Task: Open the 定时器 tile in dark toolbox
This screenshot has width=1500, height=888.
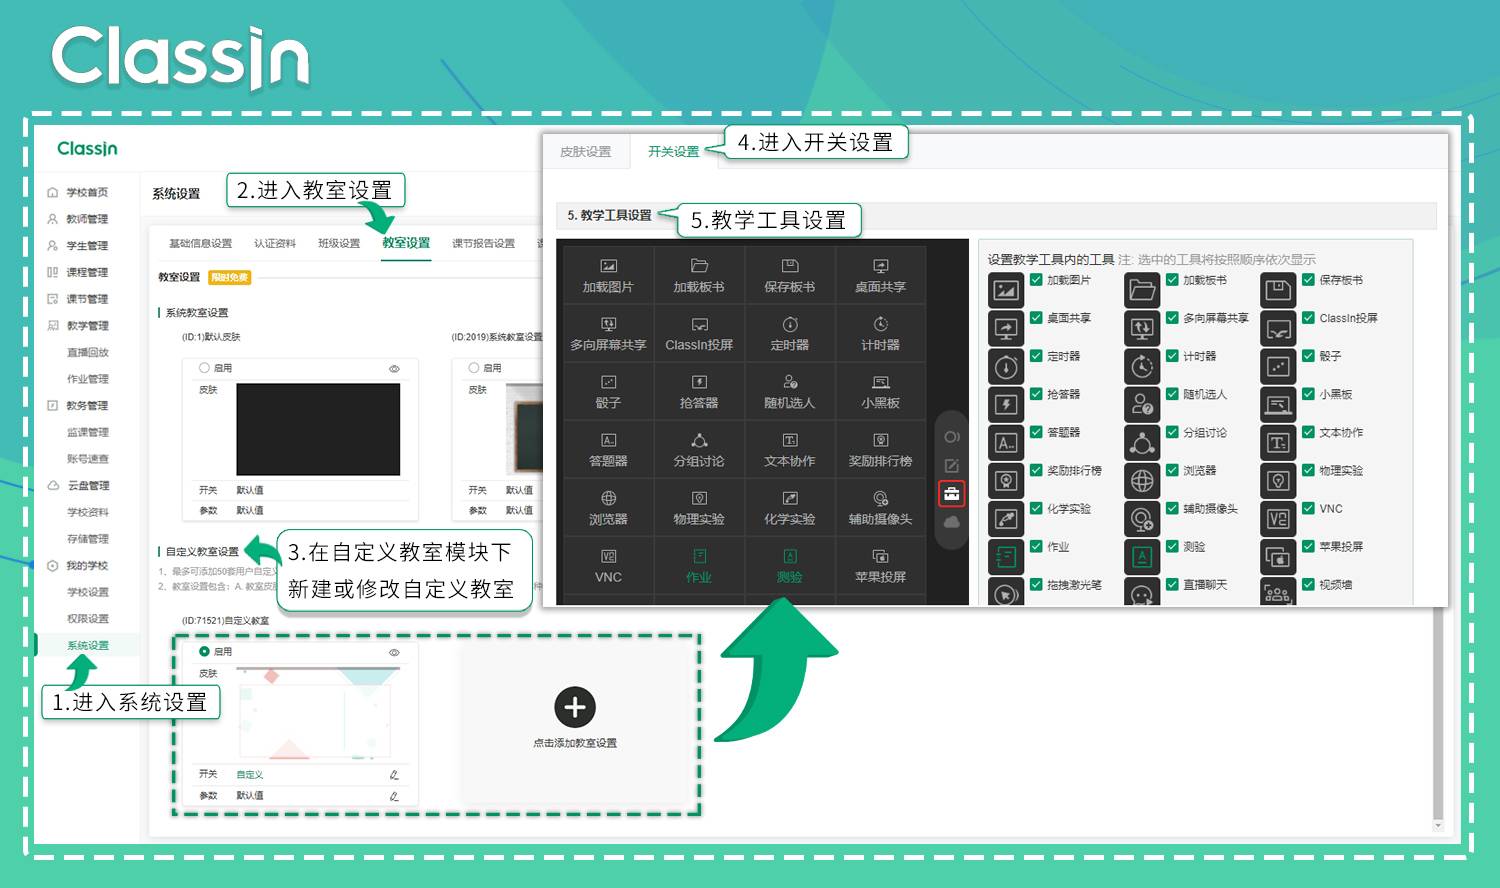Action: pyautogui.click(x=790, y=333)
